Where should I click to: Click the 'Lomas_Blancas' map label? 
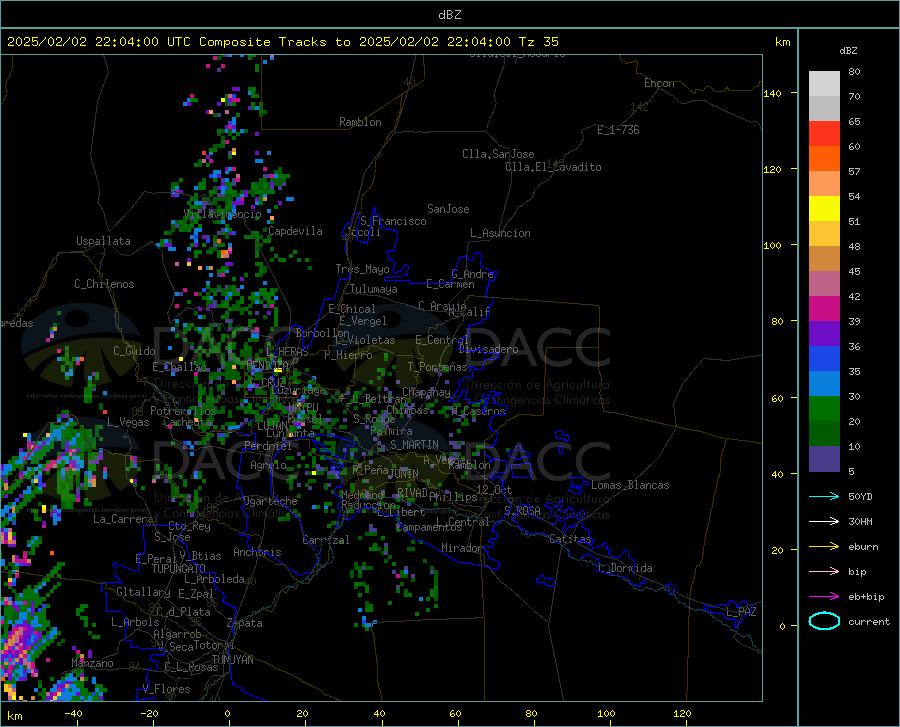coord(630,485)
